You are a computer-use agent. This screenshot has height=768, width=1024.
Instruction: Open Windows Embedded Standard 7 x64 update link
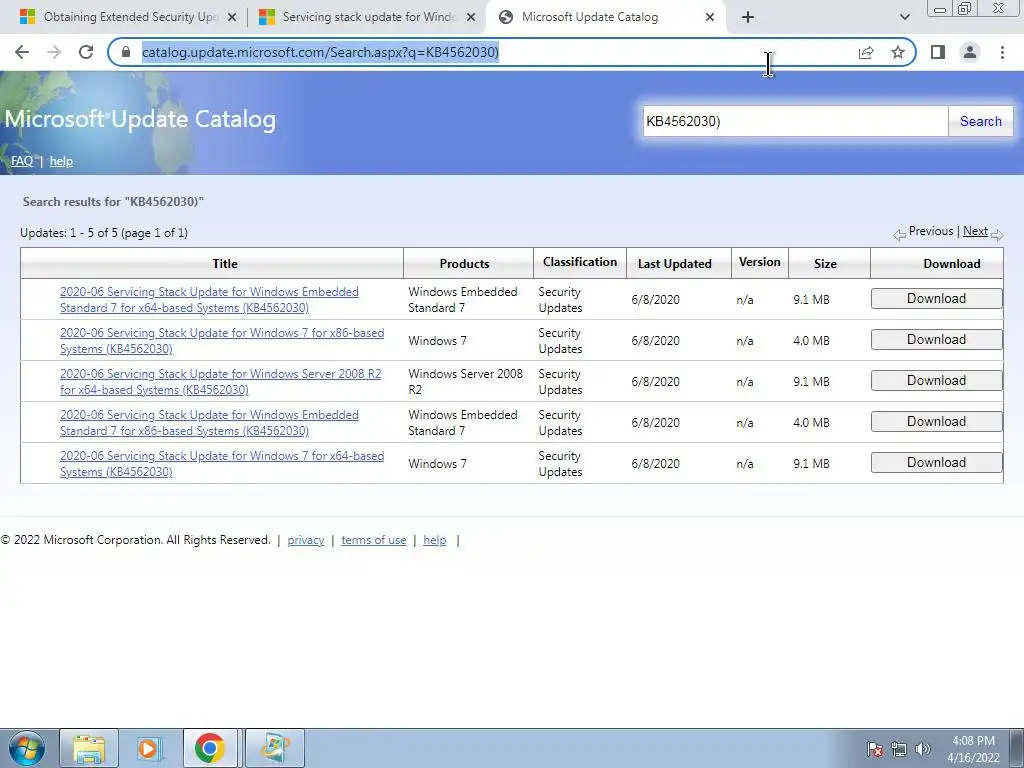click(209, 300)
